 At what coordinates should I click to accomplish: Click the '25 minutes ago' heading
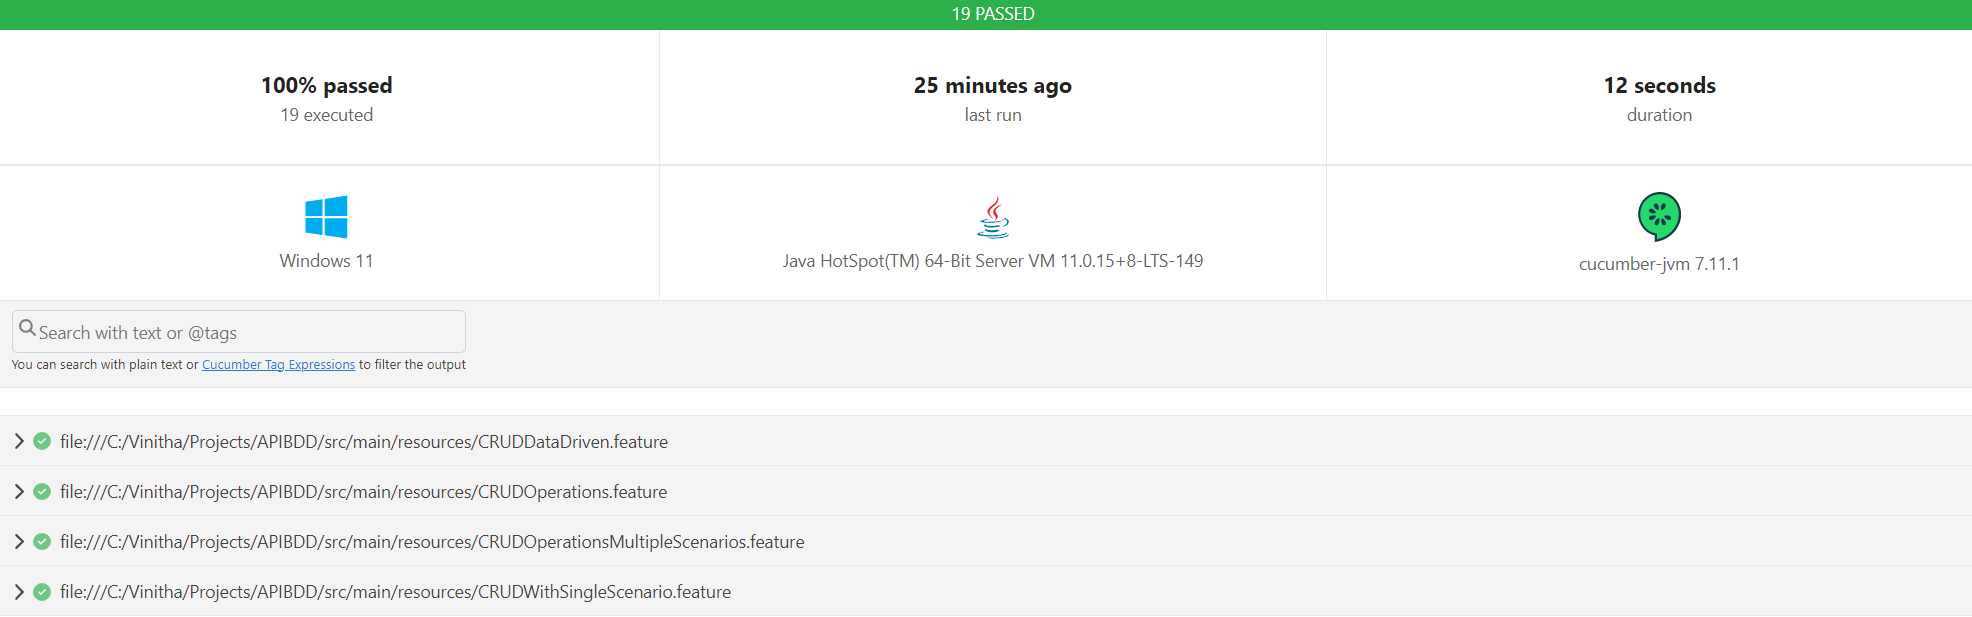[x=993, y=85]
